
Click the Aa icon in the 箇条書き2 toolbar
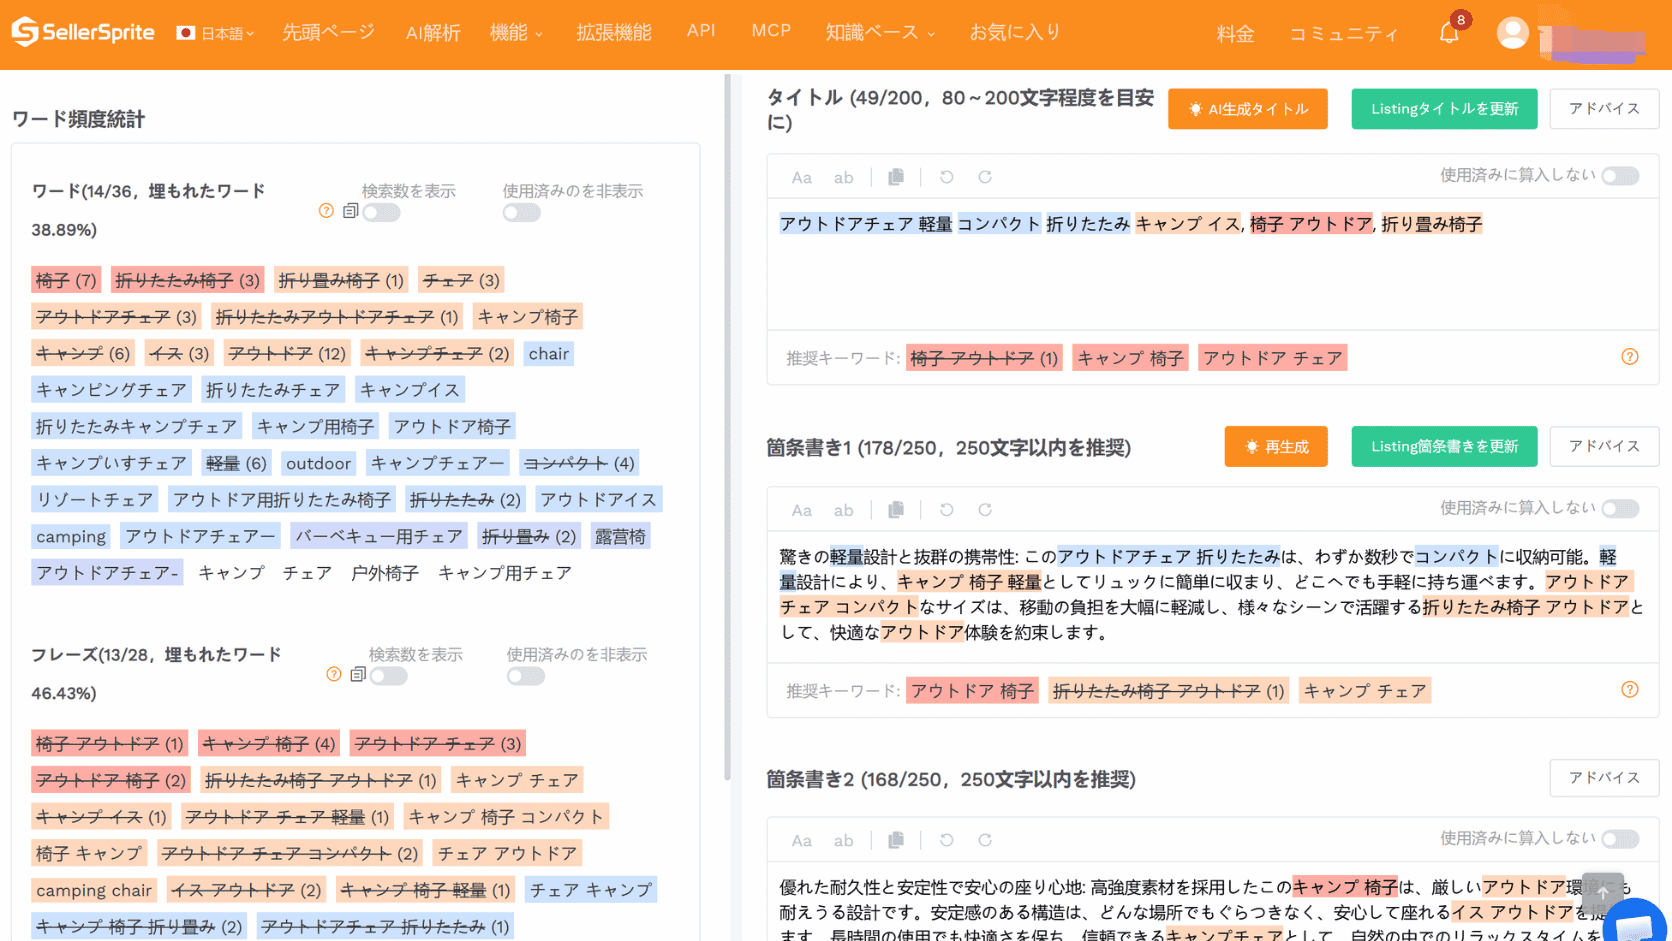point(802,841)
